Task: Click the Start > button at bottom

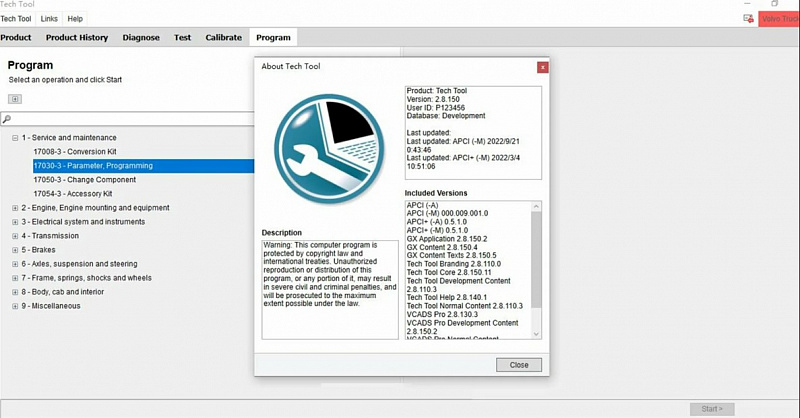Action: click(712, 409)
